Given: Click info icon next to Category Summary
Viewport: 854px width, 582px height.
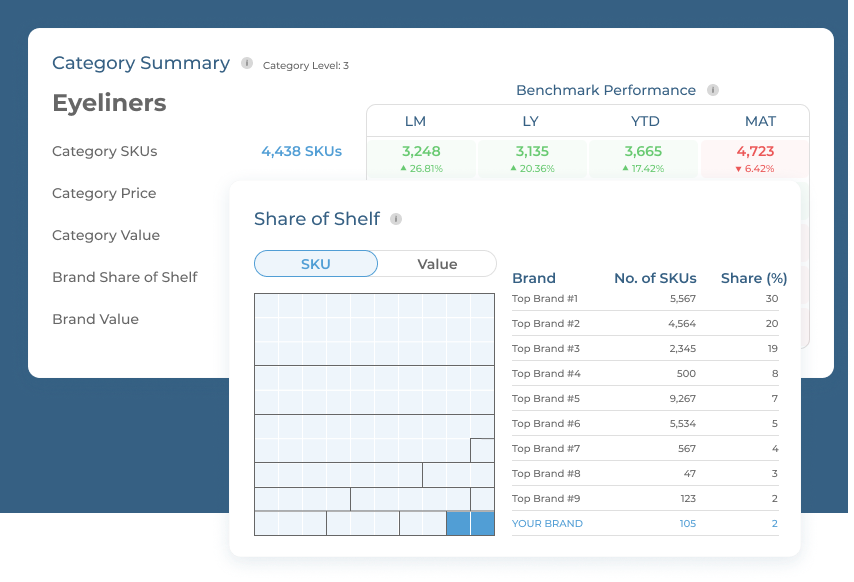Looking at the screenshot, I should coord(247,63).
